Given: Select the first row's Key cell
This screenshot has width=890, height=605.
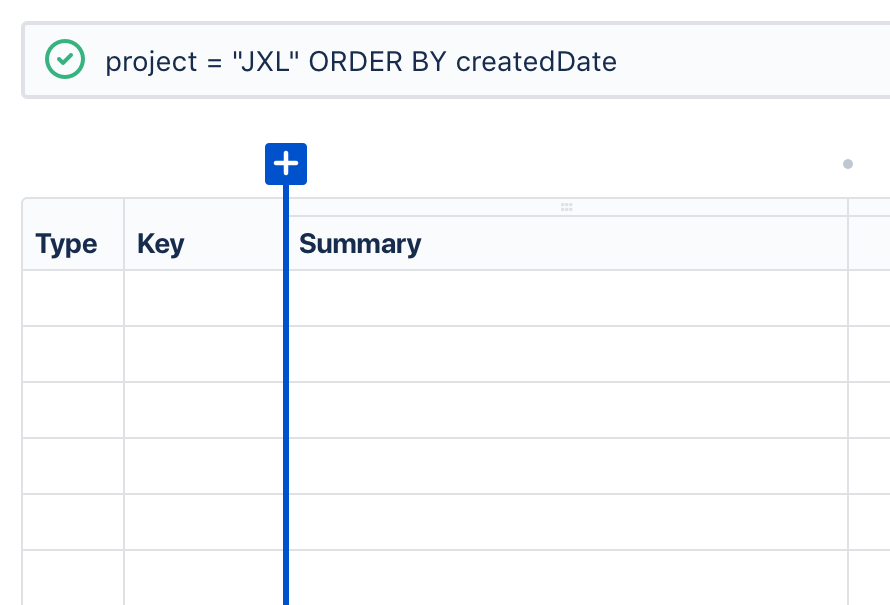Looking at the screenshot, I should pyautogui.click(x=203, y=299).
